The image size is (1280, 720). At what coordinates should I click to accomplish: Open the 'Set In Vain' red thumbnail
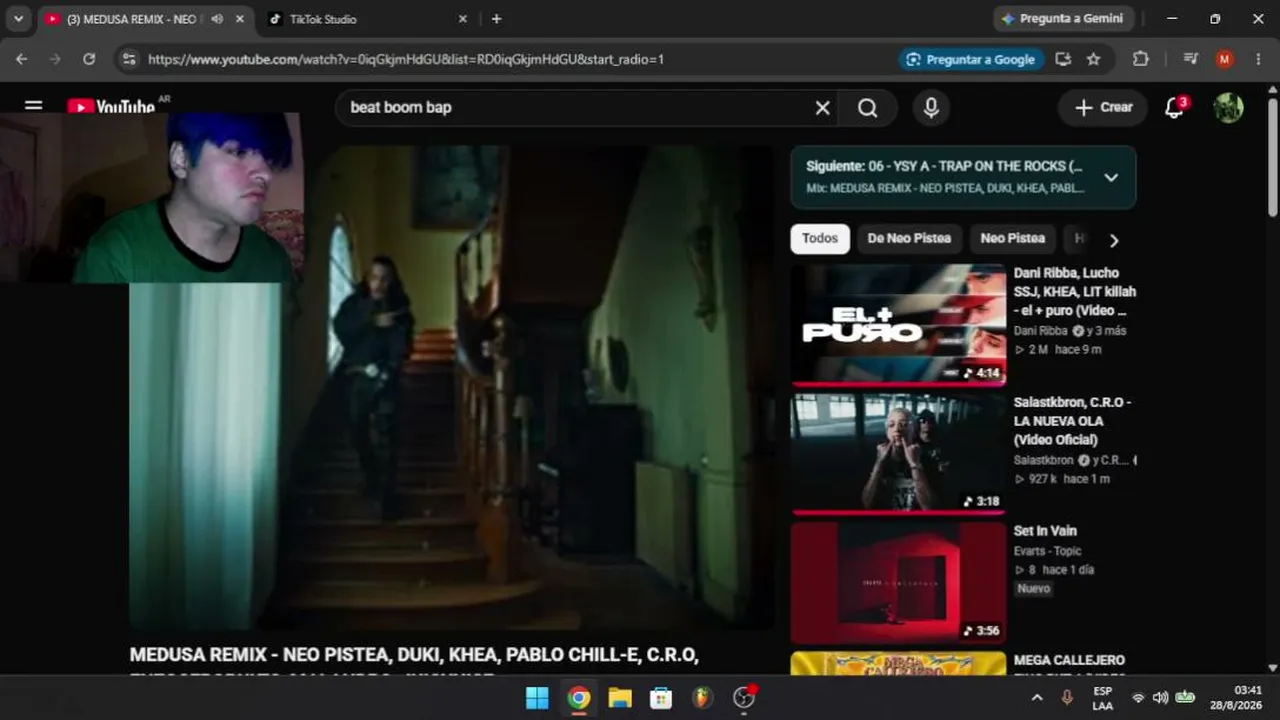click(x=898, y=582)
